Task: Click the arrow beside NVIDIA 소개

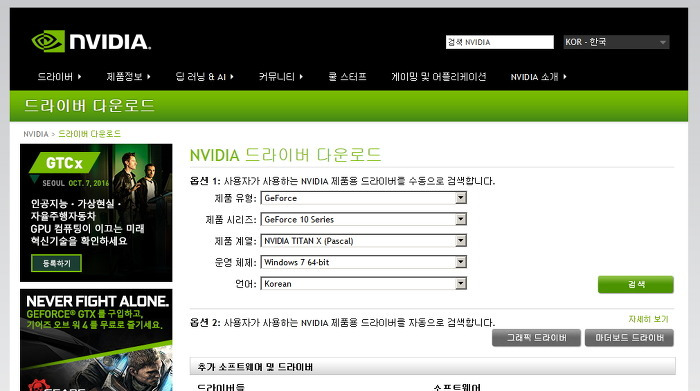Action: pyautogui.click(x=564, y=77)
